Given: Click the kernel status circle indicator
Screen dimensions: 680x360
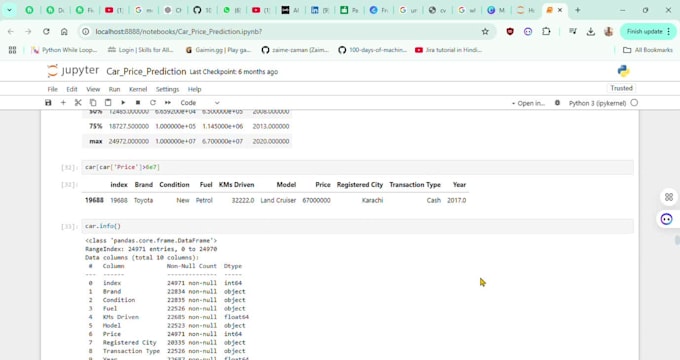Looking at the screenshot, I should [x=634, y=103].
